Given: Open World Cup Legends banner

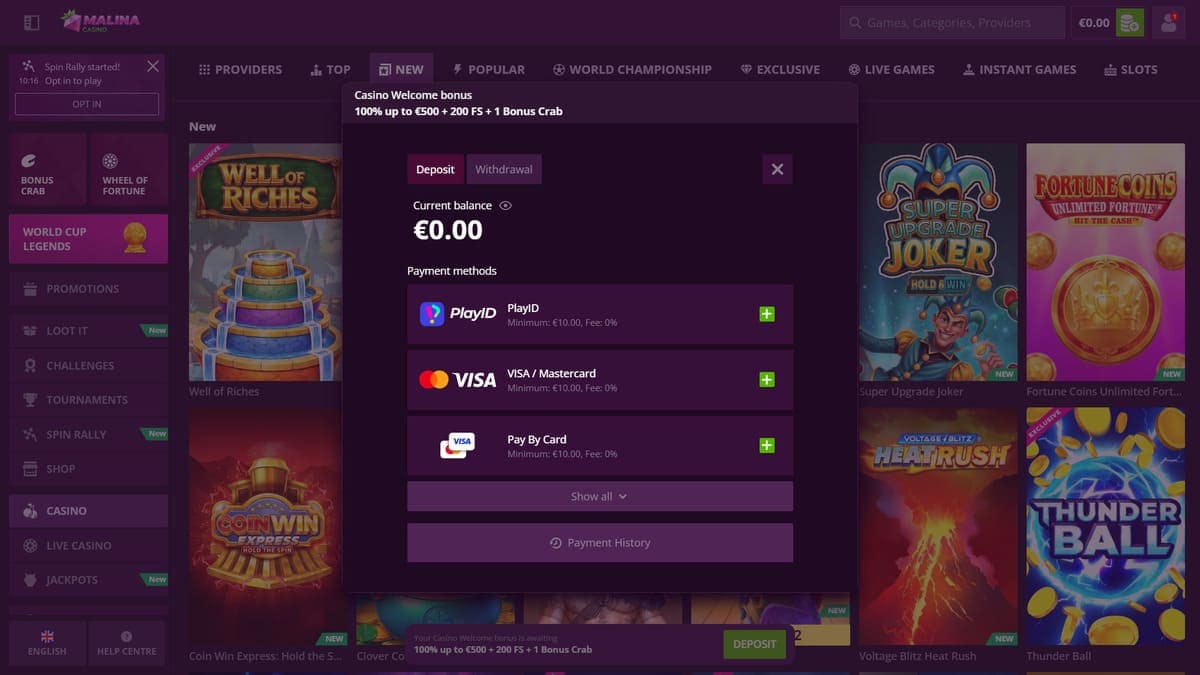Looking at the screenshot, I should [x=88, y=239].
